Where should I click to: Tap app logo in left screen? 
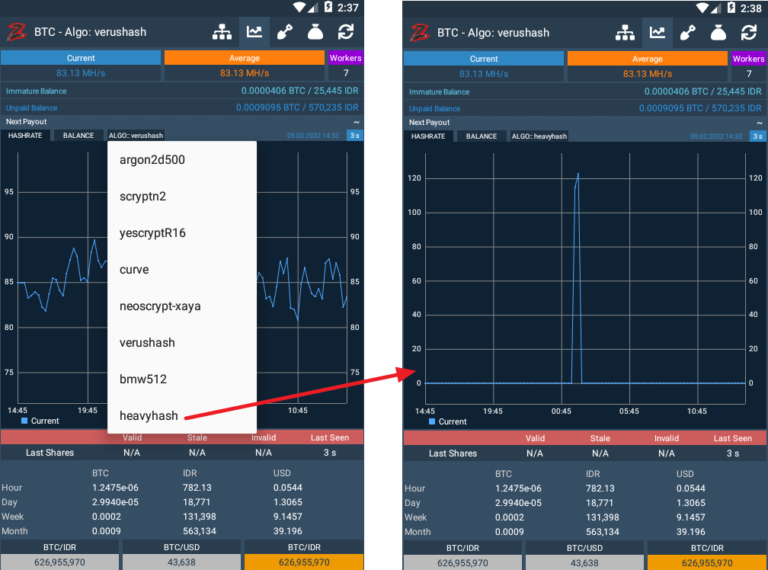click(16, 32)
